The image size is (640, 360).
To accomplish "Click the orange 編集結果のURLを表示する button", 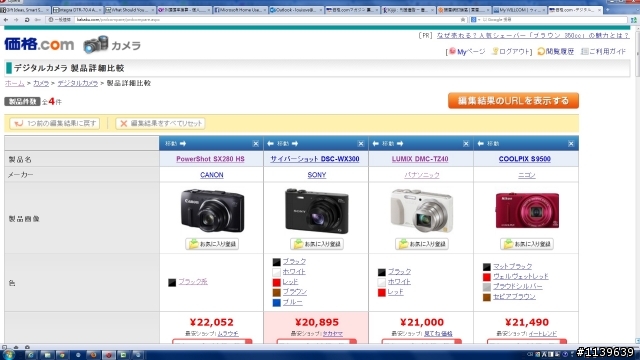I will (513, 101).
